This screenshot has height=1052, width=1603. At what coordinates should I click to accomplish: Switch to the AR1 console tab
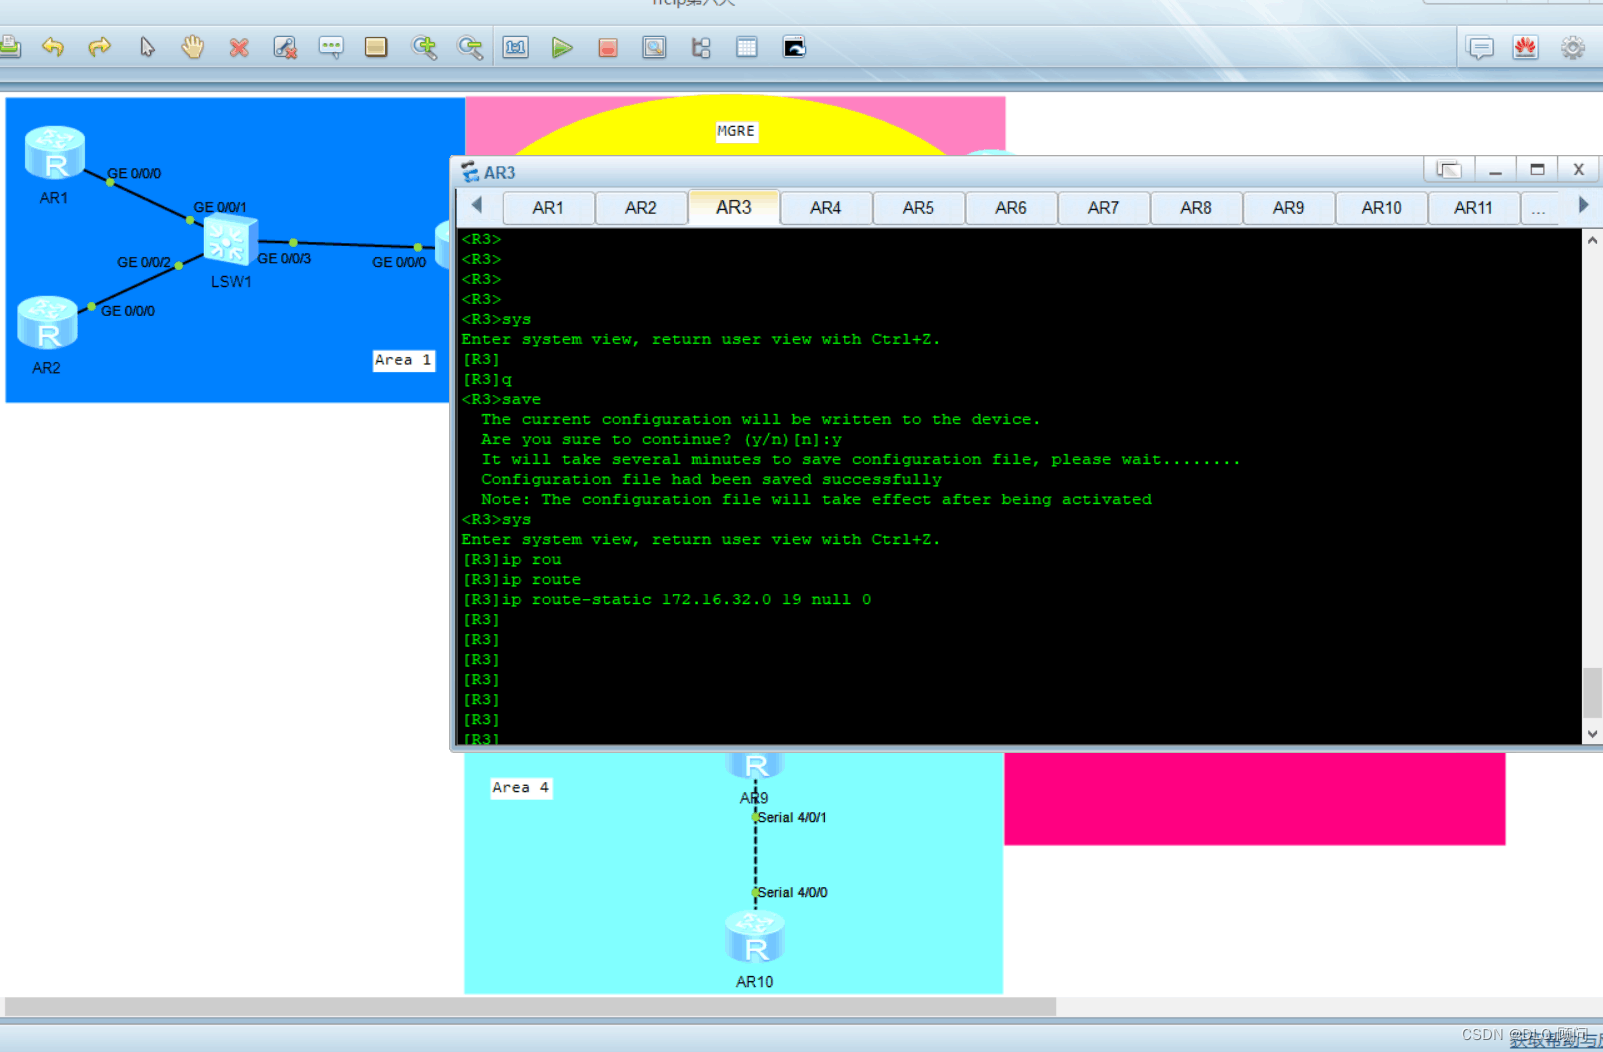click(548, 208)
